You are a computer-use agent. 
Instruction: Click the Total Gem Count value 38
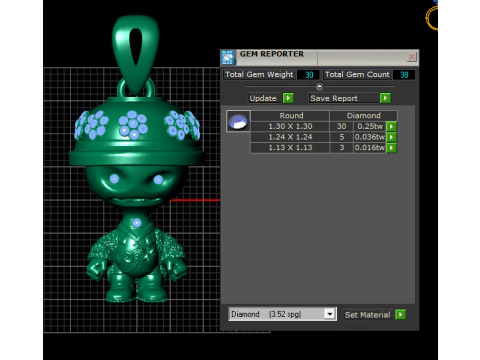(404, 75)
